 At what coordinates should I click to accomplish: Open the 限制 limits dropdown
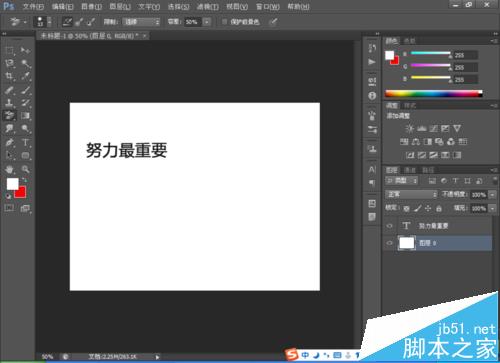coord(141,22)
